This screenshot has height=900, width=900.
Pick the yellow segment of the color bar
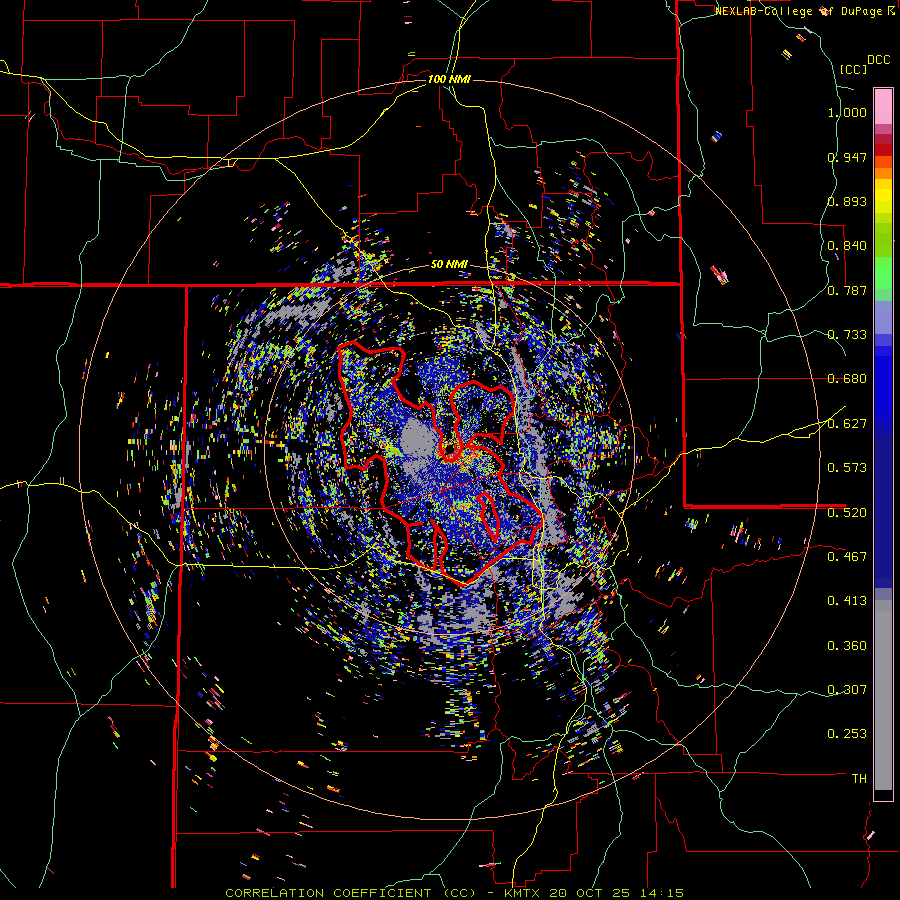click(883, 196)
